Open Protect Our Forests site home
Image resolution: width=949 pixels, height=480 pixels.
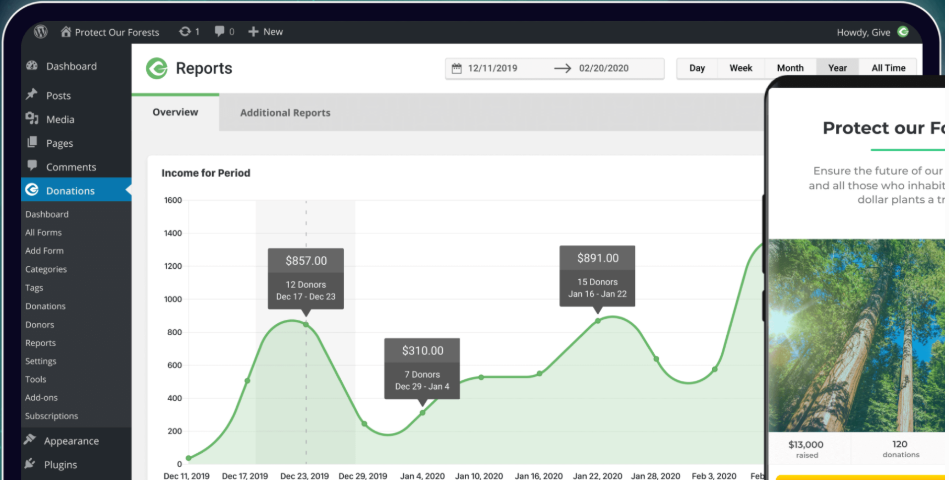(110, 32)
